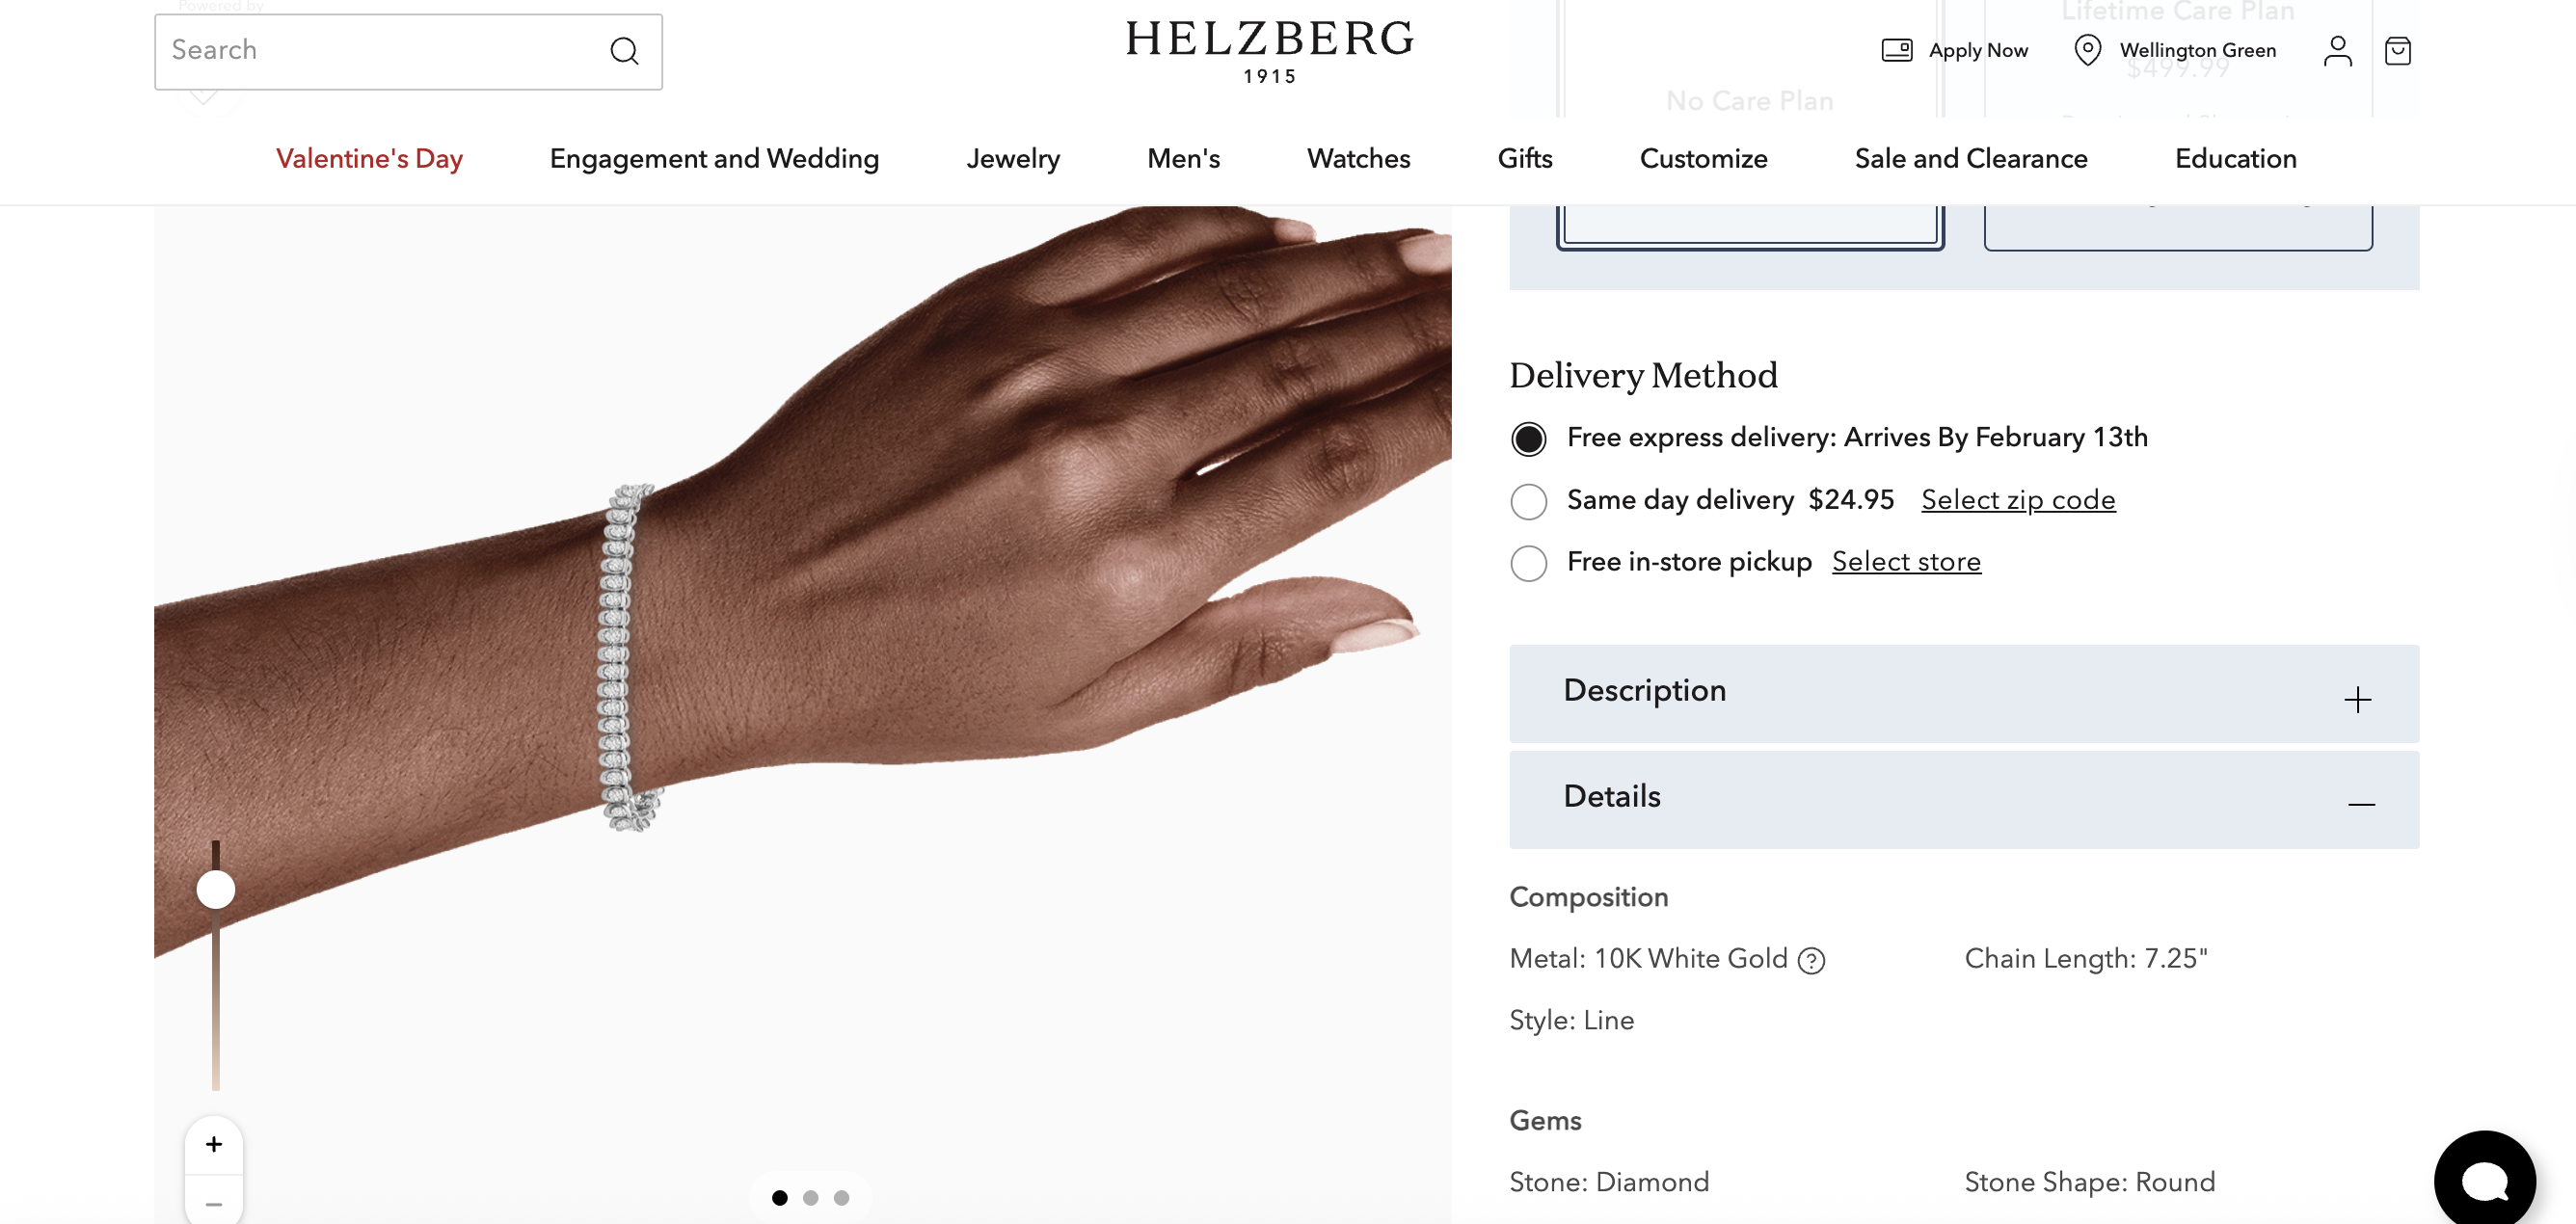The width and height of the screenshot is (2576, 1224).
Task: Open the Valentine's Day menu
Action: pos(369,158)
